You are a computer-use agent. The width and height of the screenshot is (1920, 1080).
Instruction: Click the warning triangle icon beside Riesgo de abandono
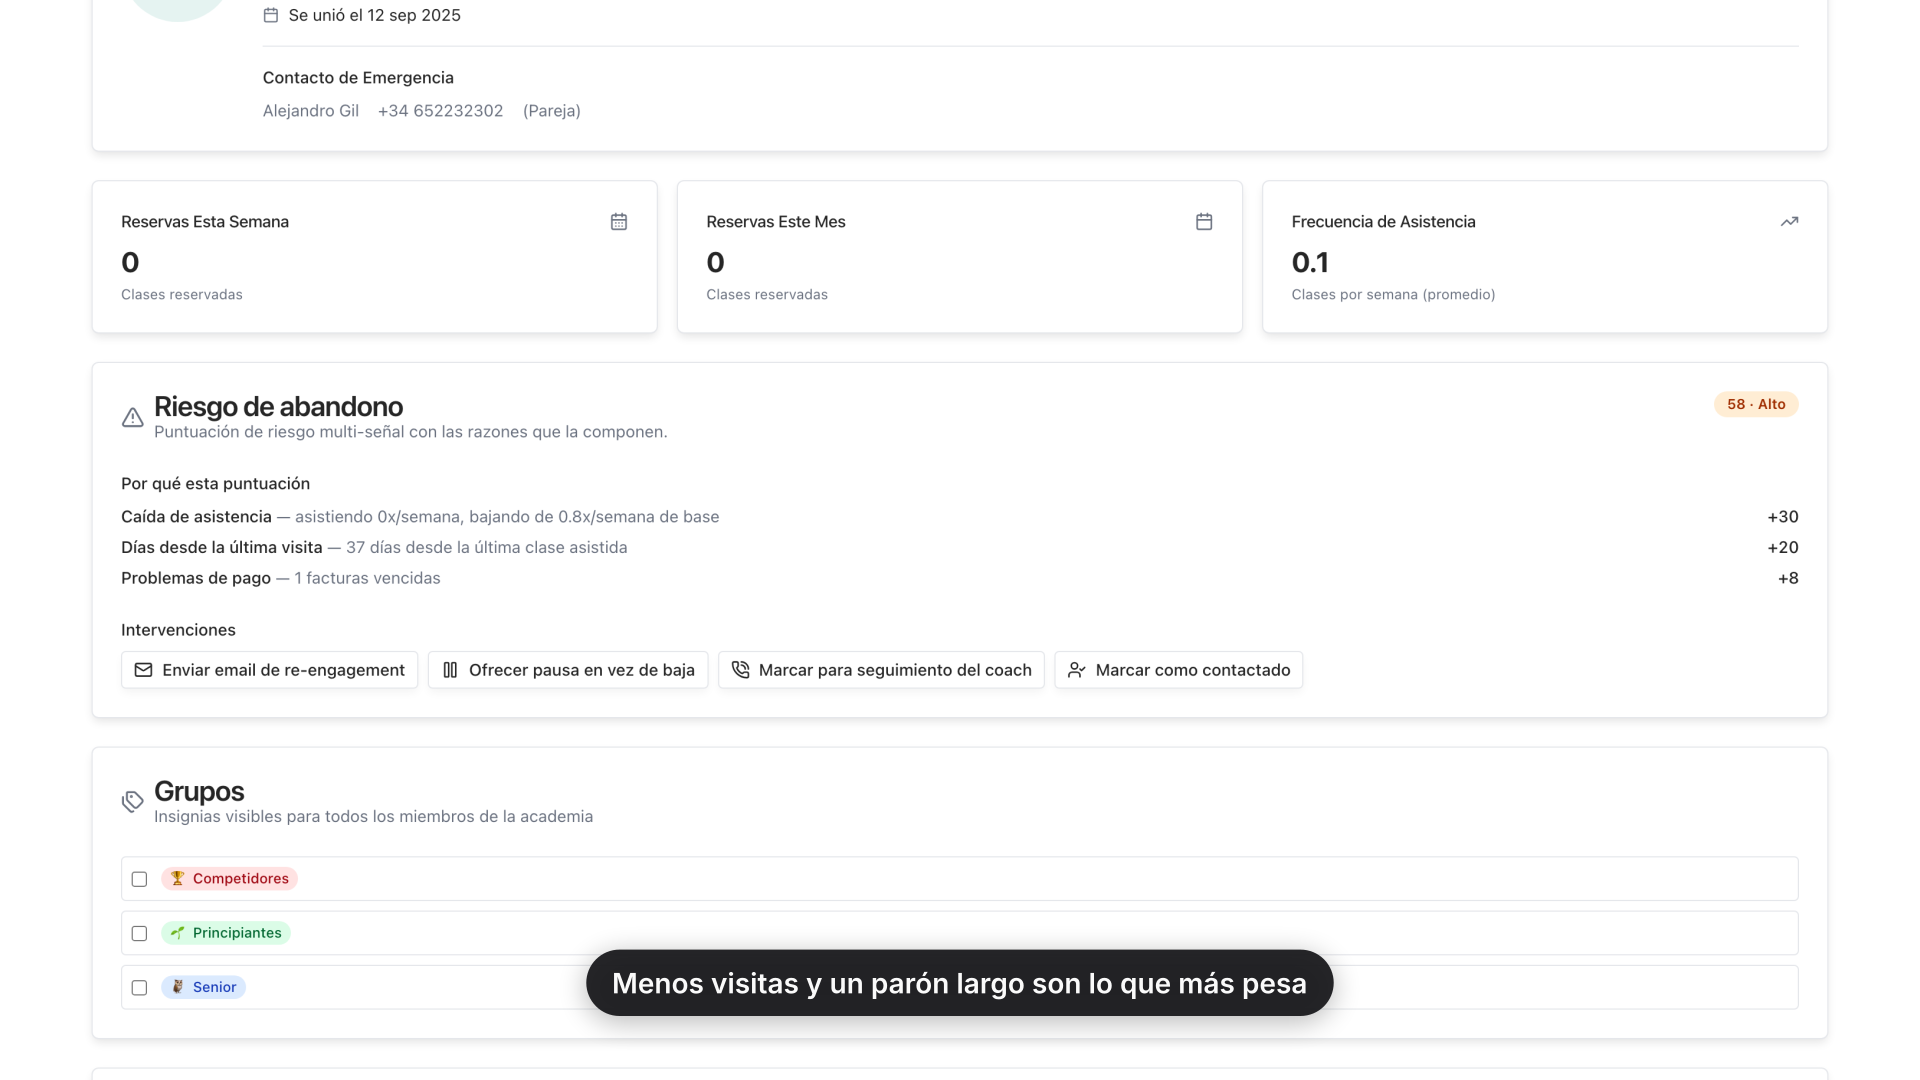point(133,418)
